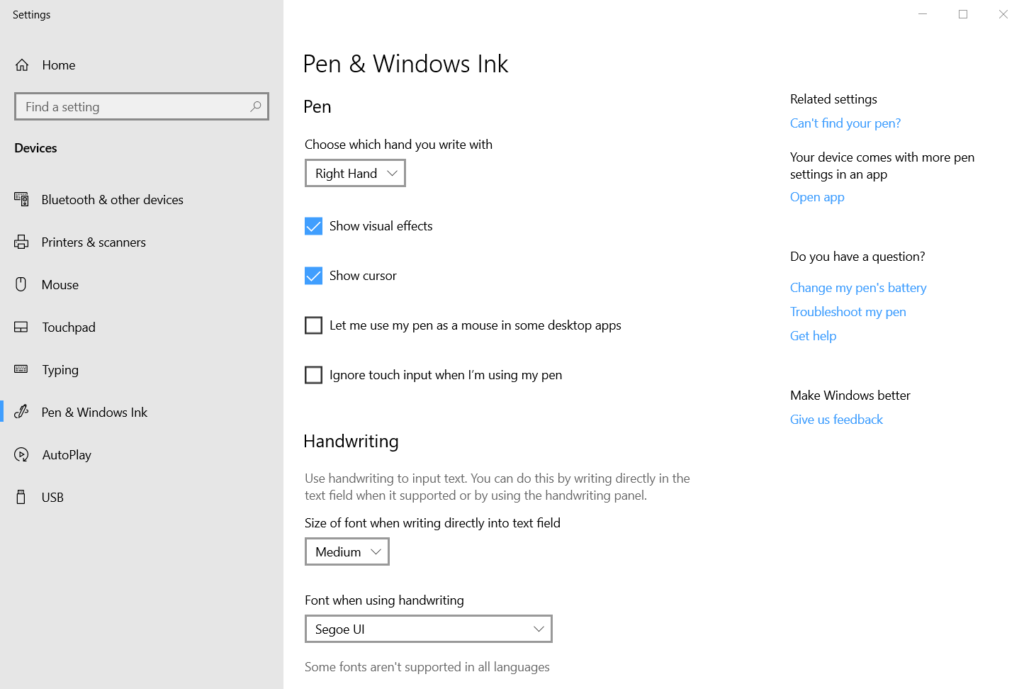1024x689 pixels.
Task: Click the Find a setting search box
Action: [x=142, y=106]
